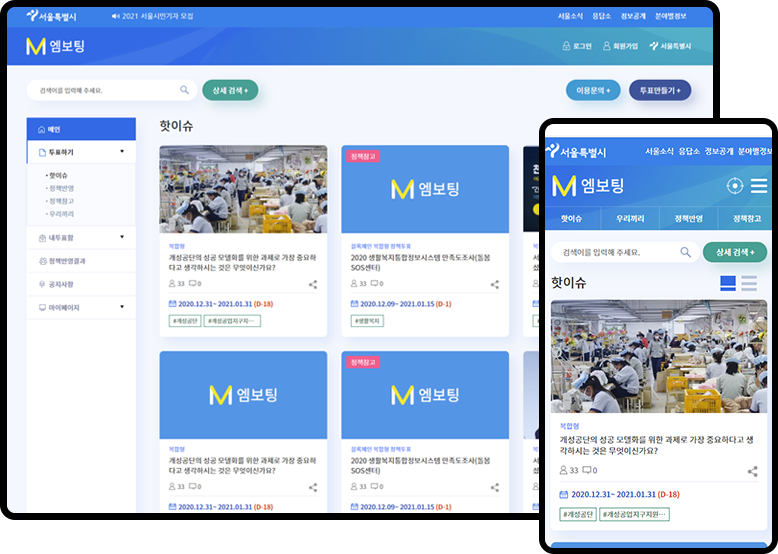Open 서울소식 link in the mobile view
This screenshot has width=778, height=554.
659,151
